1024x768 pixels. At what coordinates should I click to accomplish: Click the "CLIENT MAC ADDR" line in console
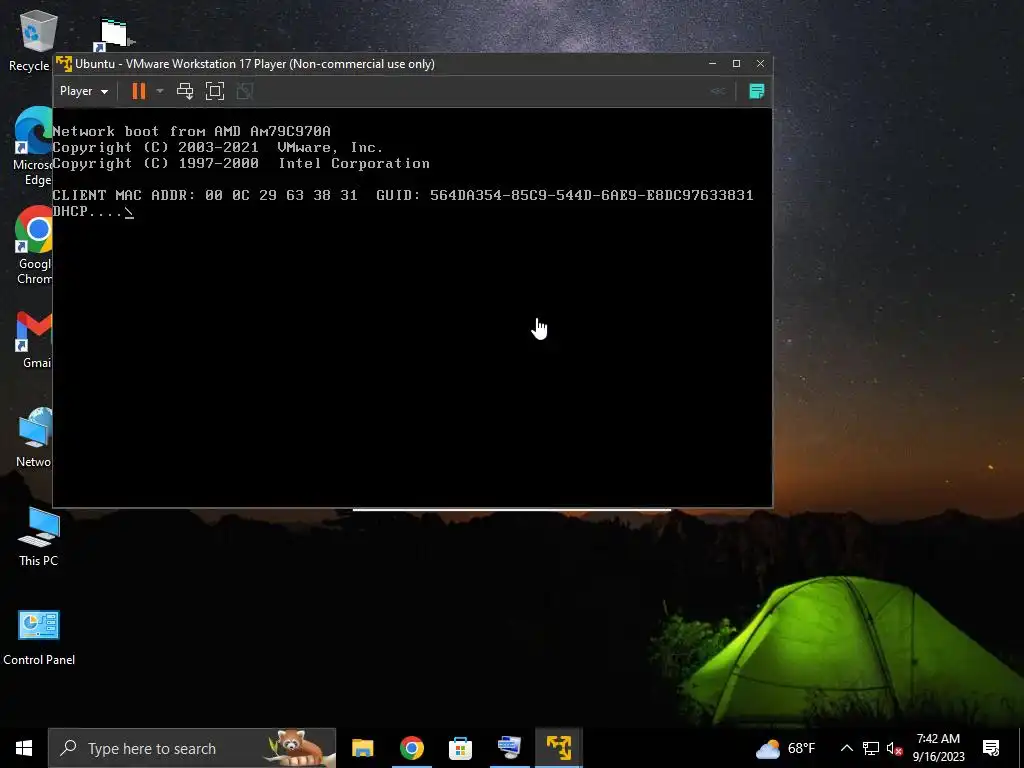pyautogui.click(x=403, y=195)
